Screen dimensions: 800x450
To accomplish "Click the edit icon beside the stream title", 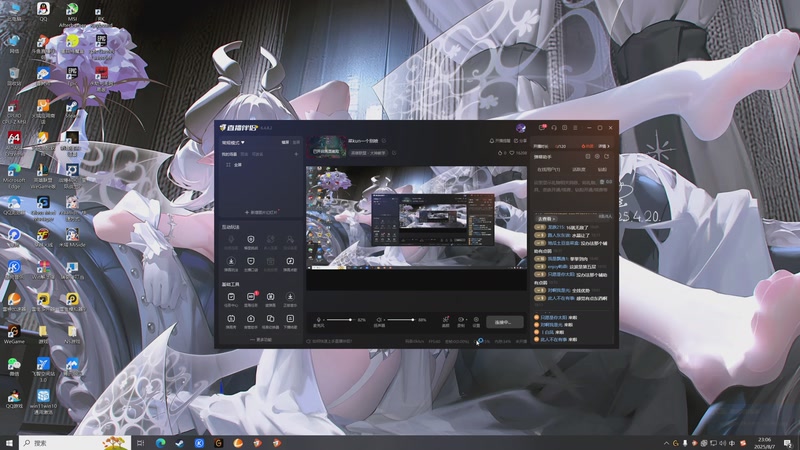I will [384, 141].
